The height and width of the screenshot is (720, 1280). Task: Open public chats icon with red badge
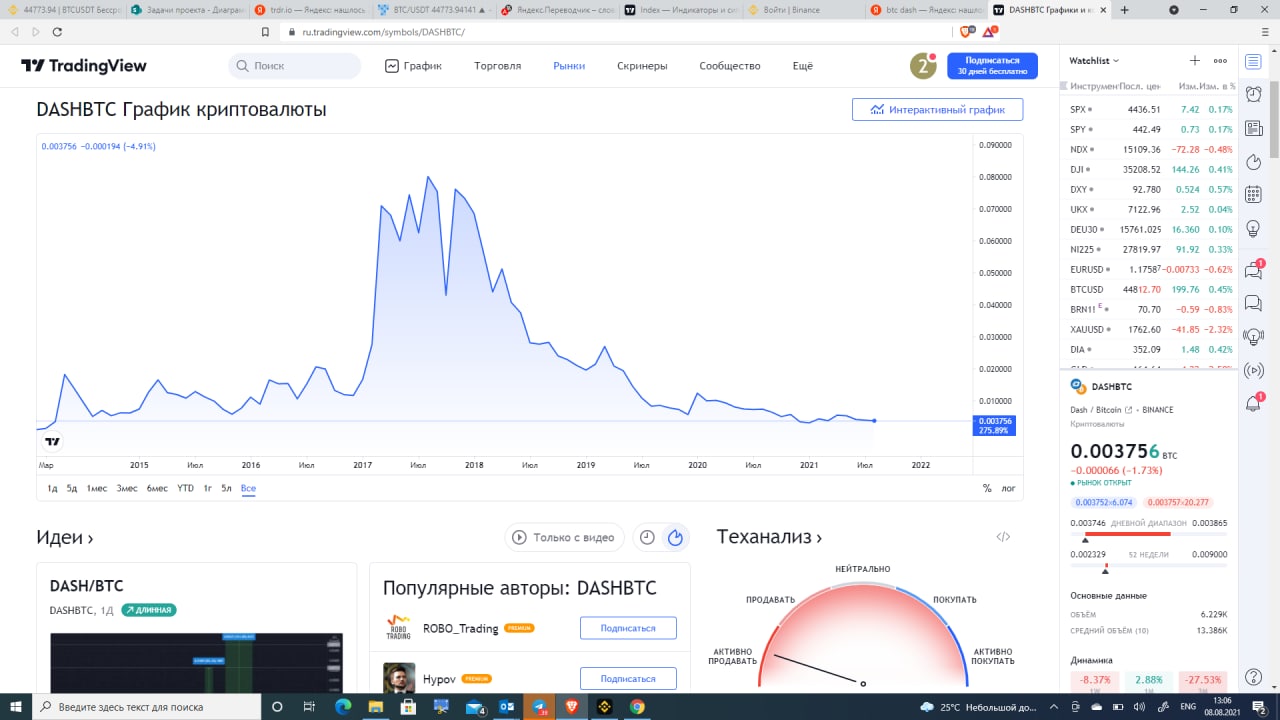[x=1253, y=270]
